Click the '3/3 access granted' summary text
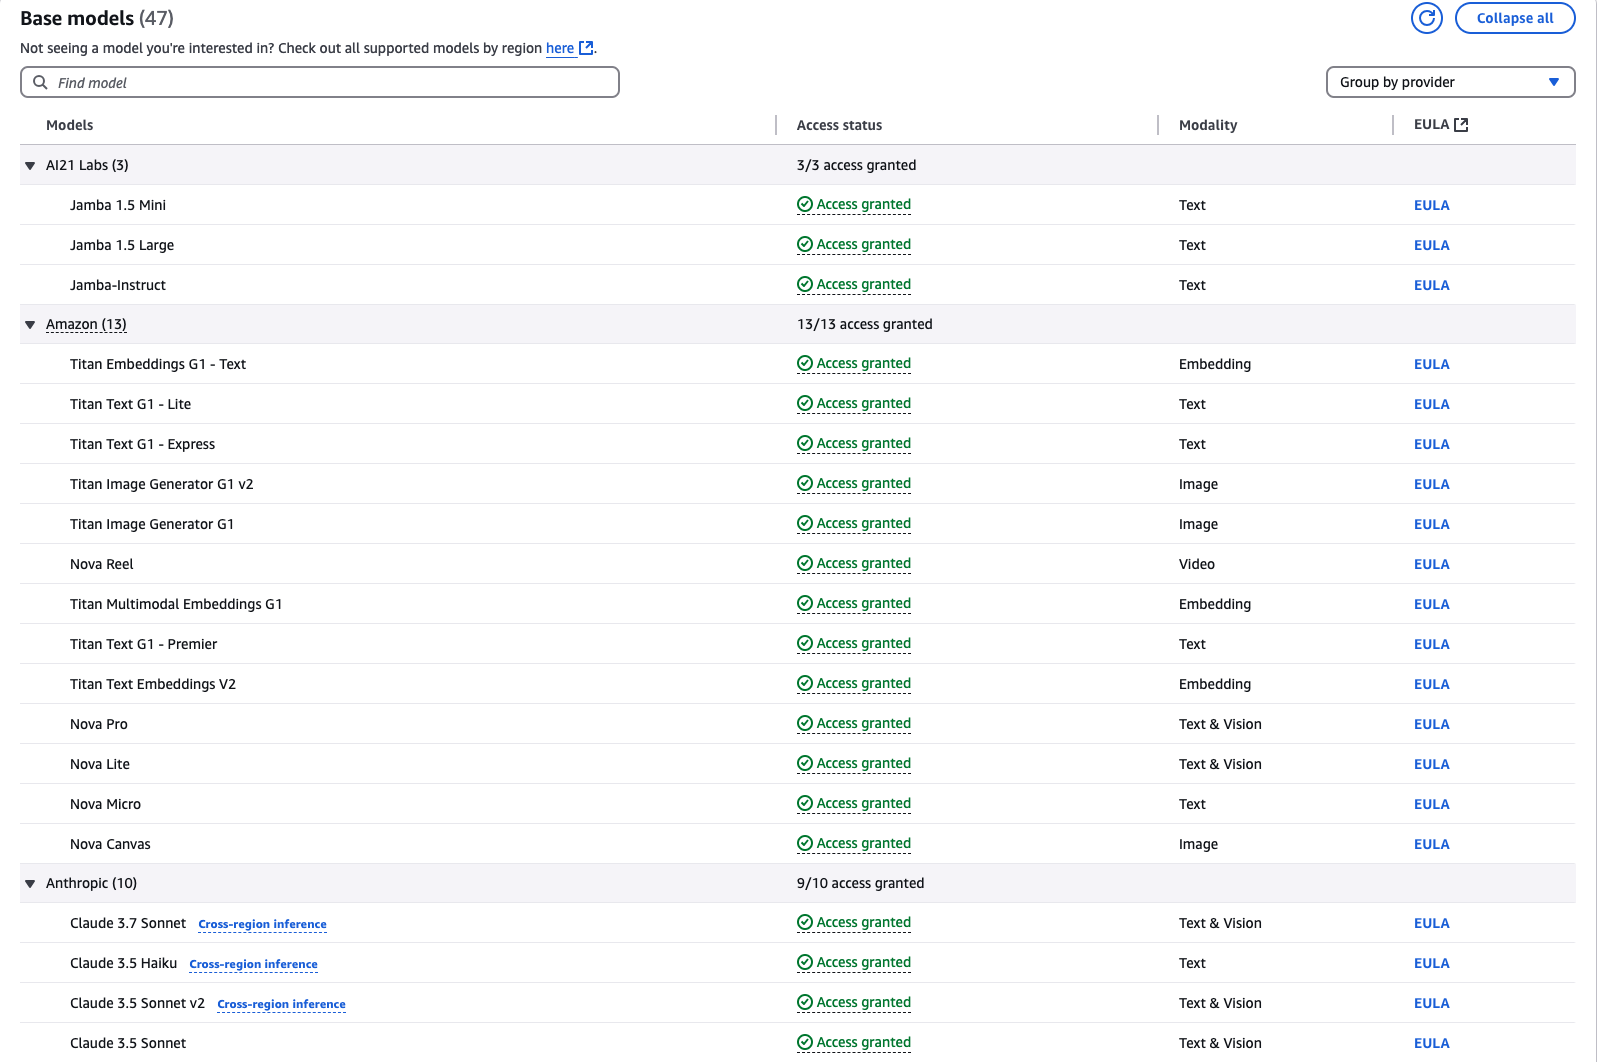1609x1062 pixels. (856, 165)
